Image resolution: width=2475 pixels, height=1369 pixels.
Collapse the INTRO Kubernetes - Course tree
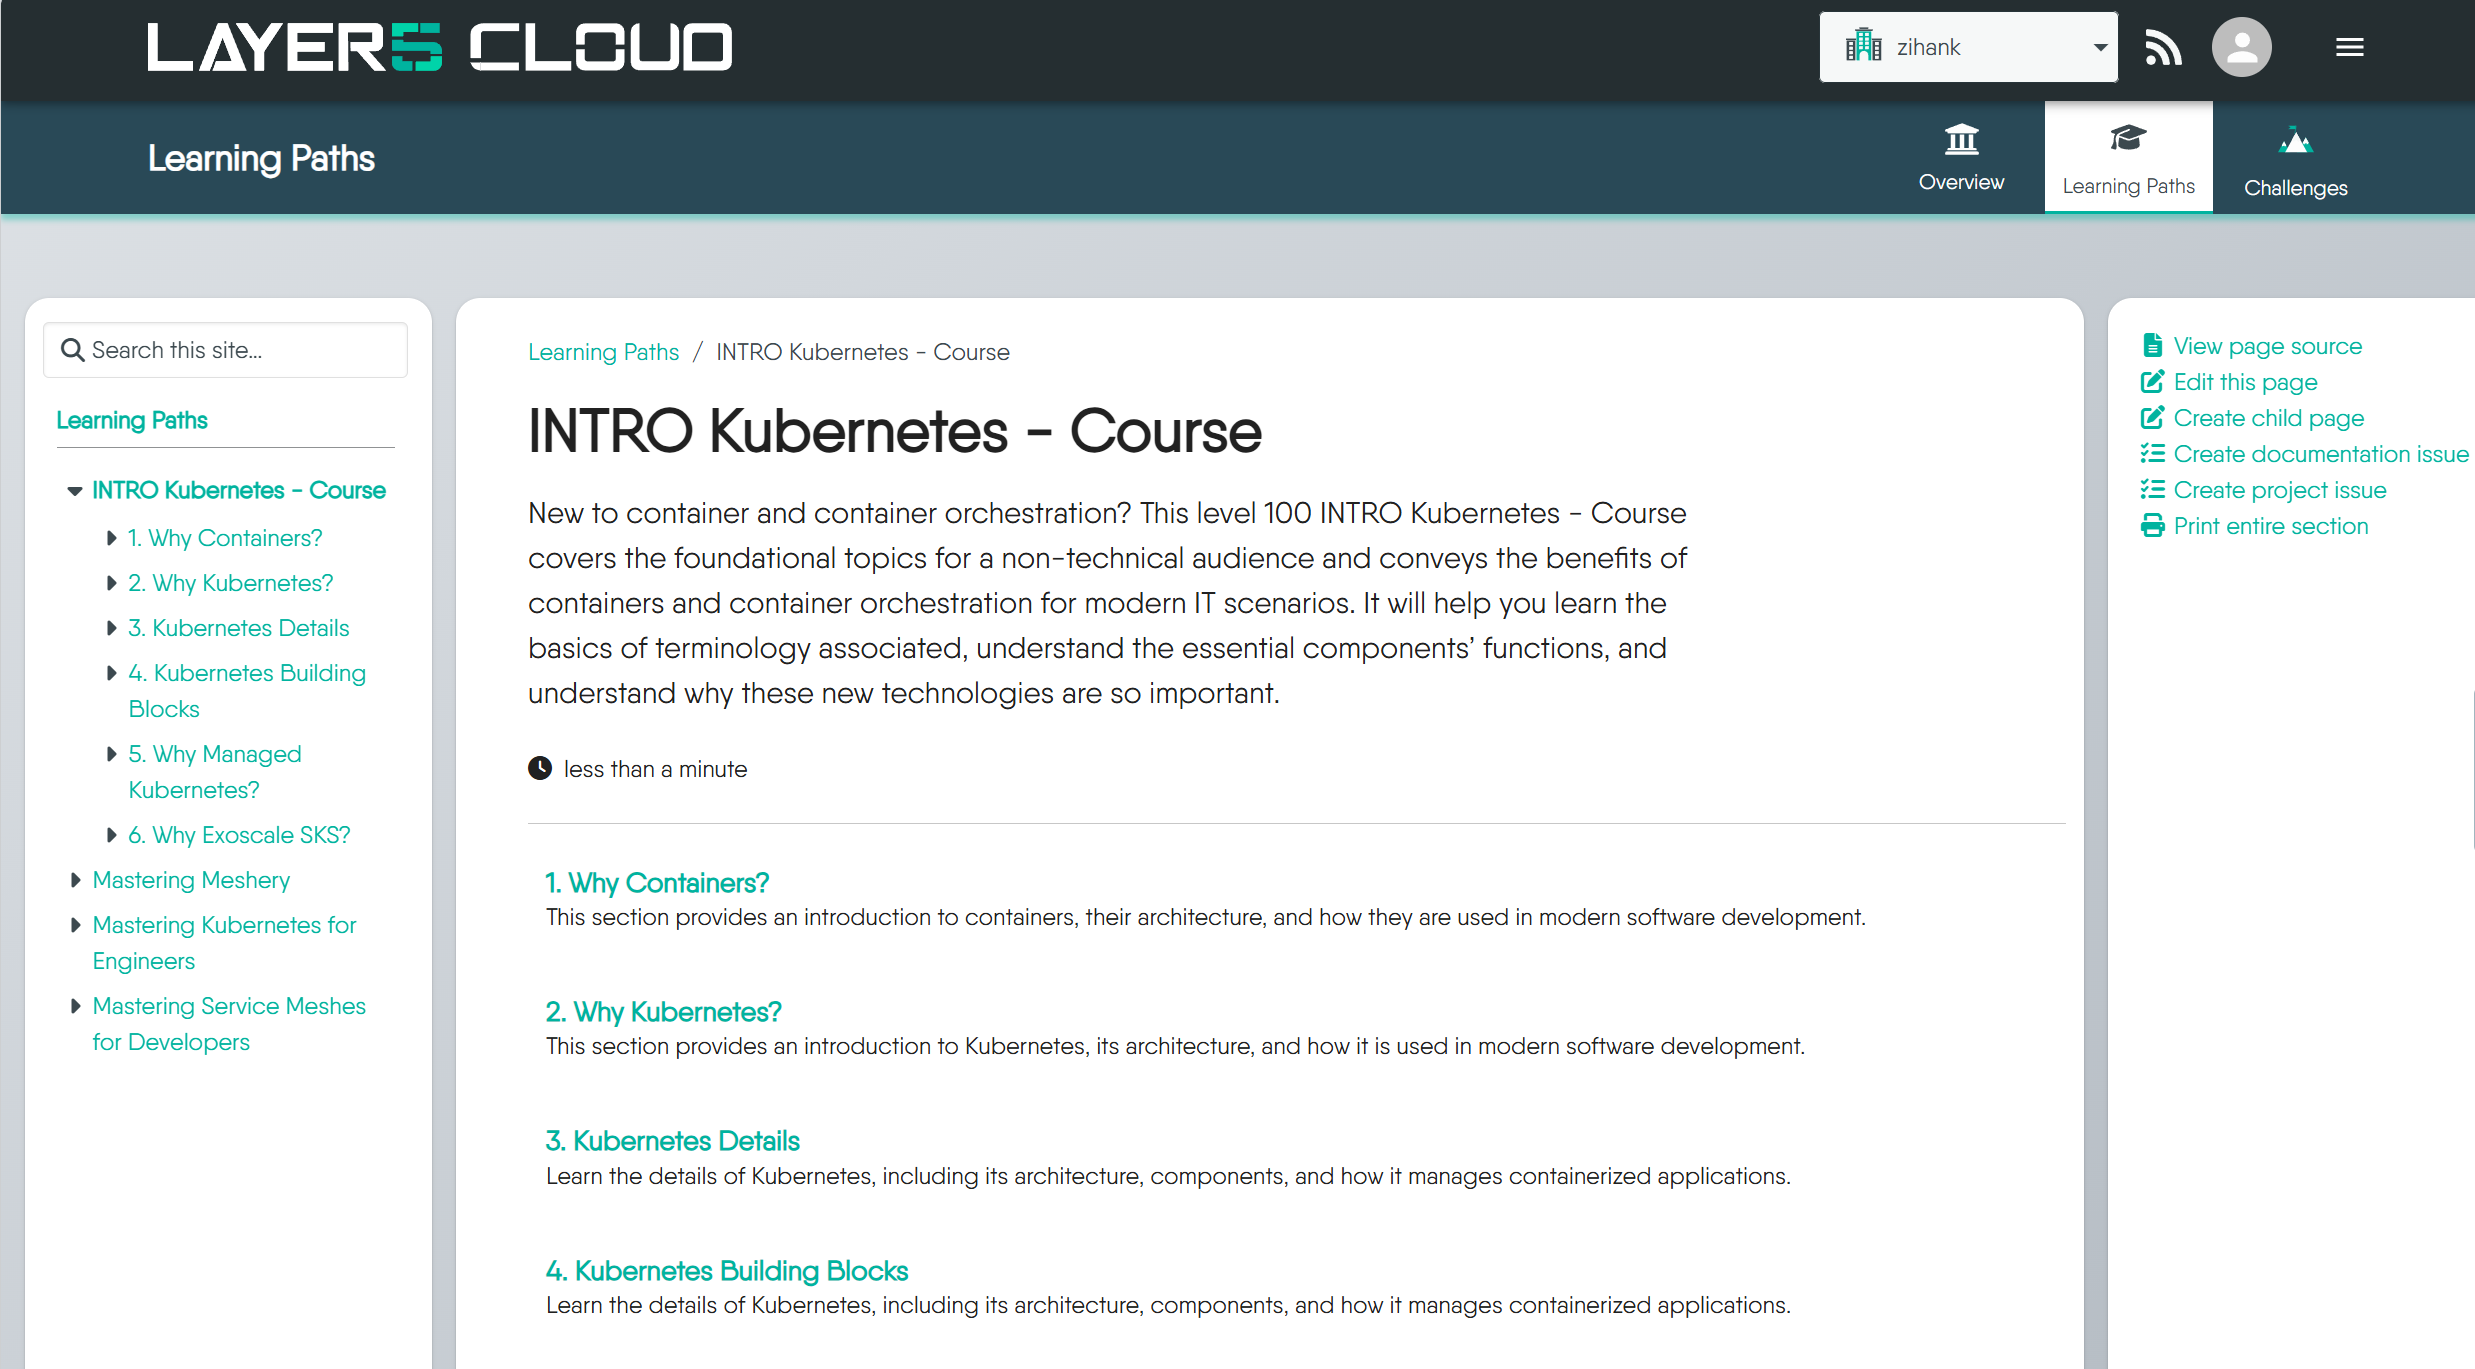tap(75, 491)
